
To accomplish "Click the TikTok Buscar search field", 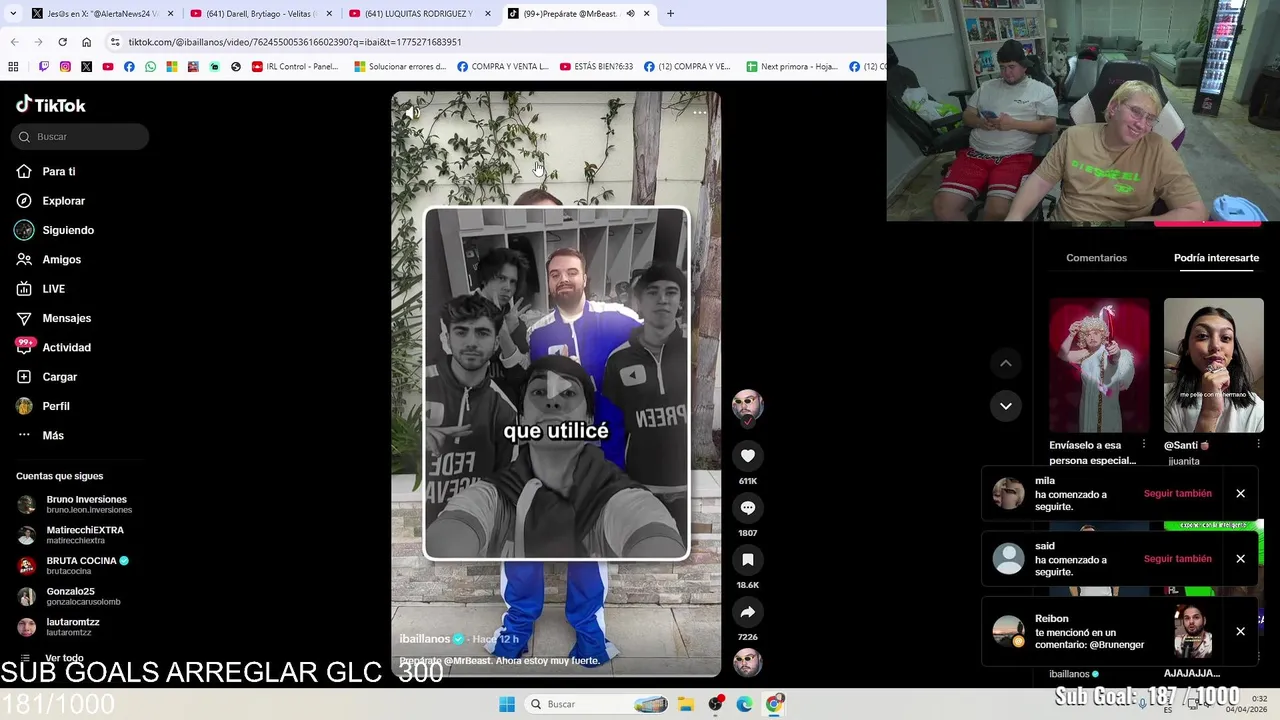I will pyautogui.click(x=80, y=137).
